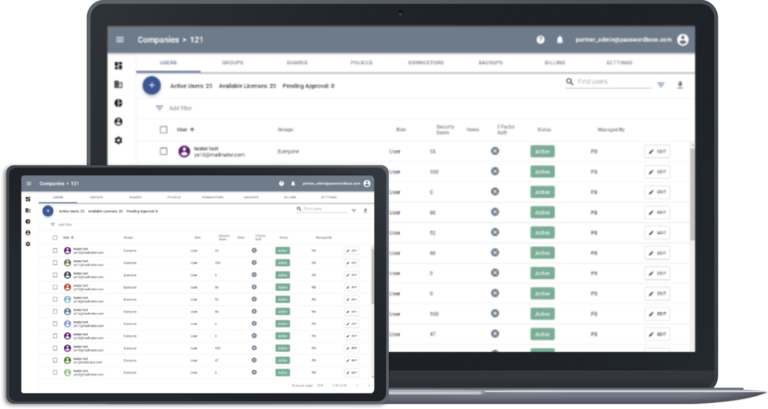Tick the first user row checkbox on tablet
Image resolution: width=768 pixels, height=409 pixels.
[55, 250]
